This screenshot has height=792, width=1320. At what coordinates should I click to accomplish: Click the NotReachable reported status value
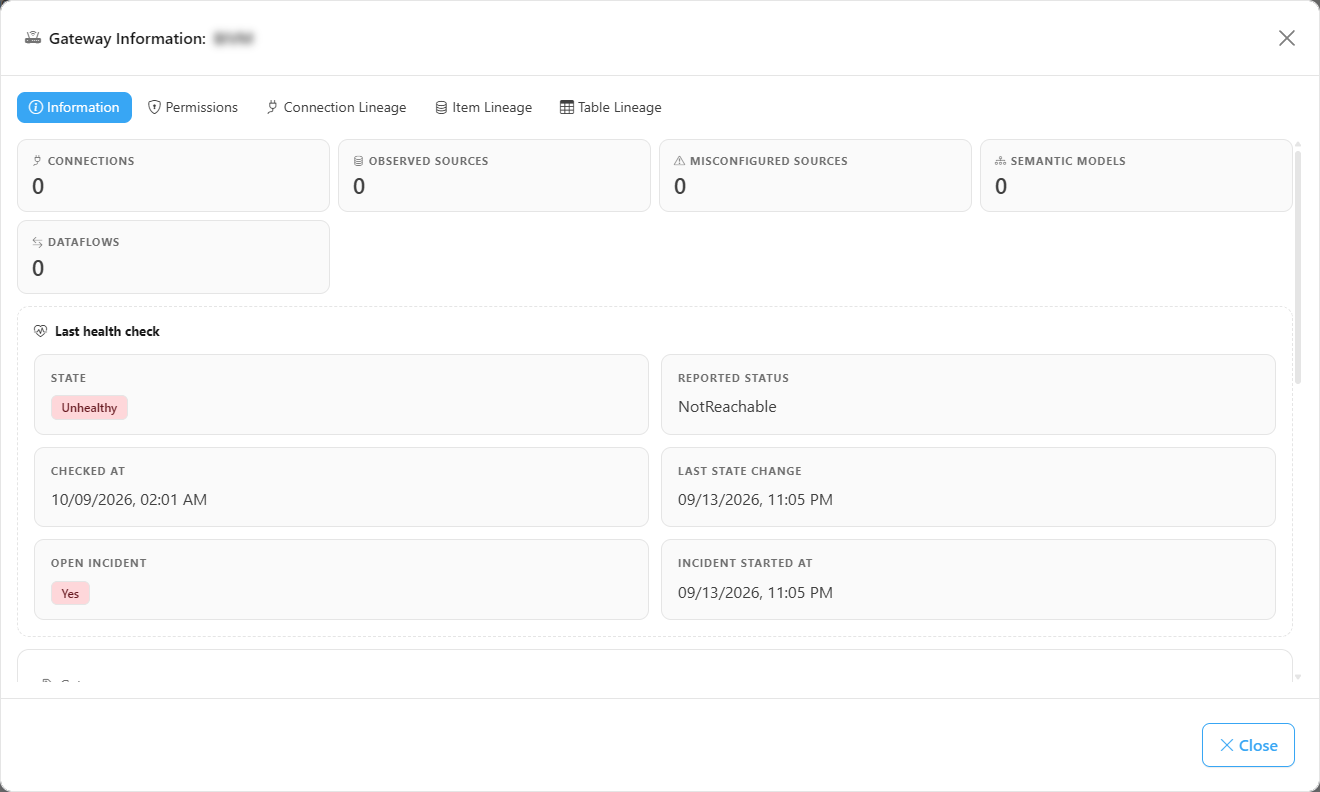click(727, 407)
